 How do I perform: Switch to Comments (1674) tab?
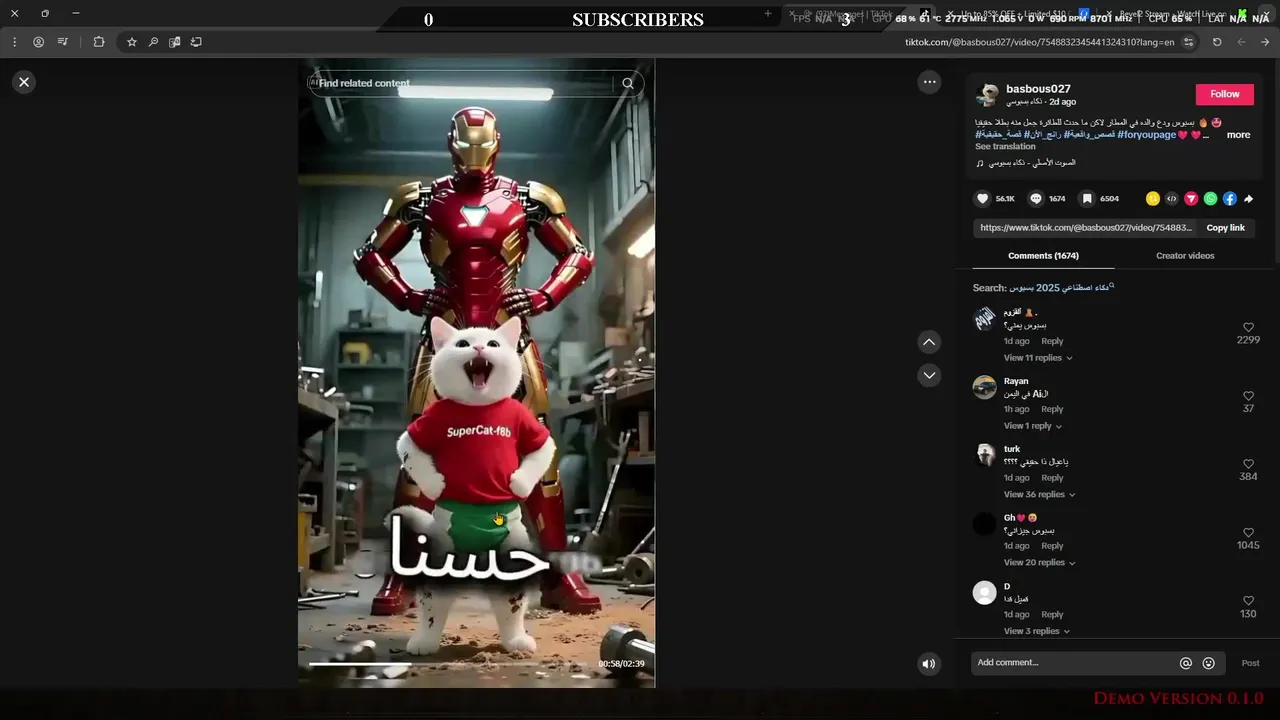point(1043,256)
